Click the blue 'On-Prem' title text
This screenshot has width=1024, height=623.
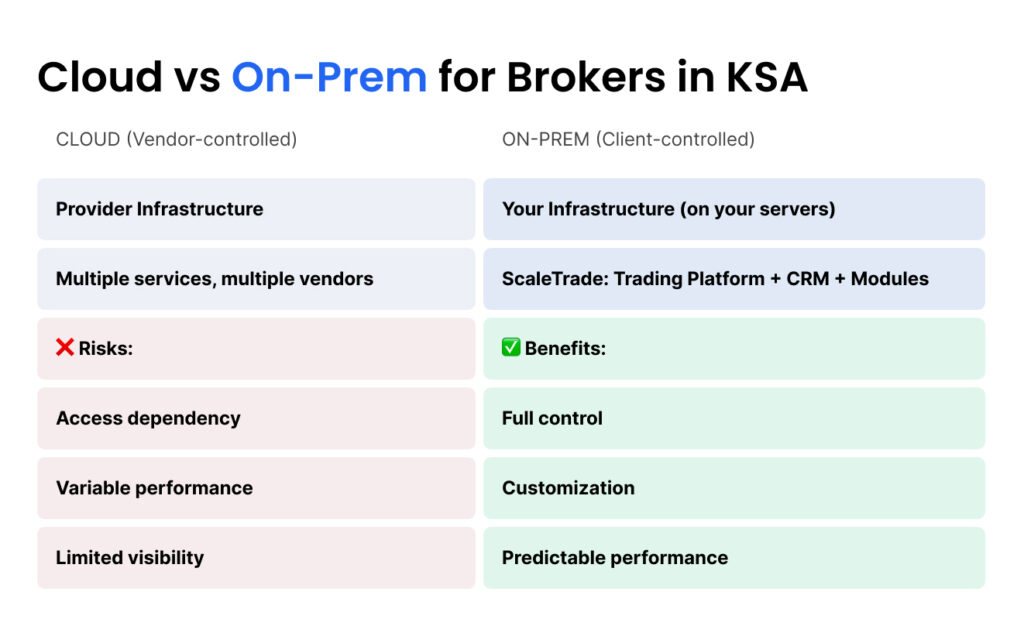(x=329, y=77)
